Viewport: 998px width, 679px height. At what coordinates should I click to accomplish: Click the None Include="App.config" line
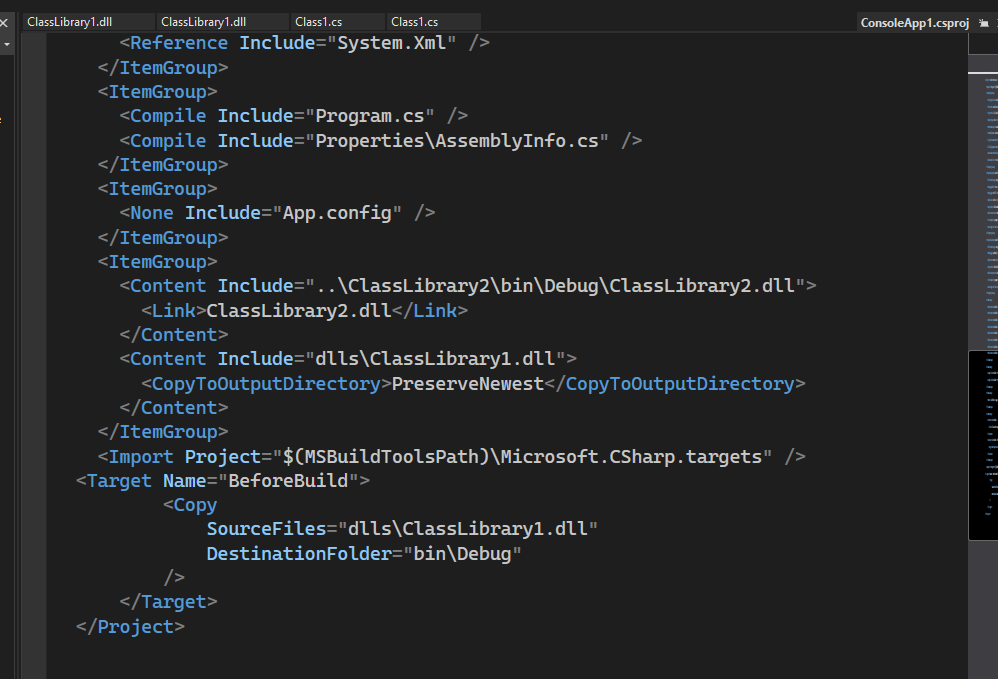coord(278,213)
